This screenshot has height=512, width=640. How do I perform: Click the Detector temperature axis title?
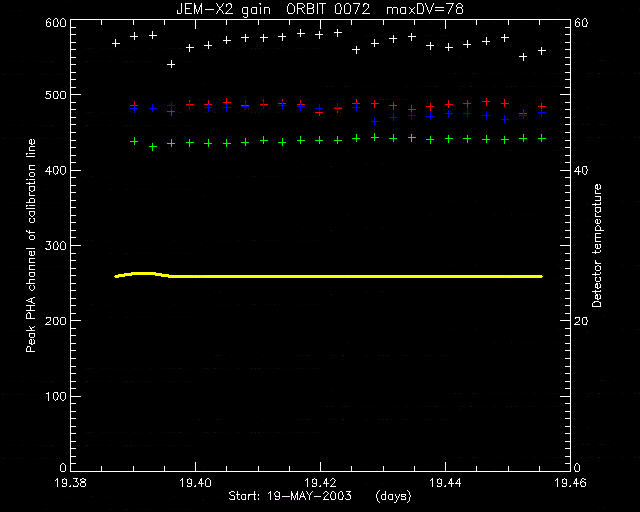pyautogui.click(x=597, y=245)
